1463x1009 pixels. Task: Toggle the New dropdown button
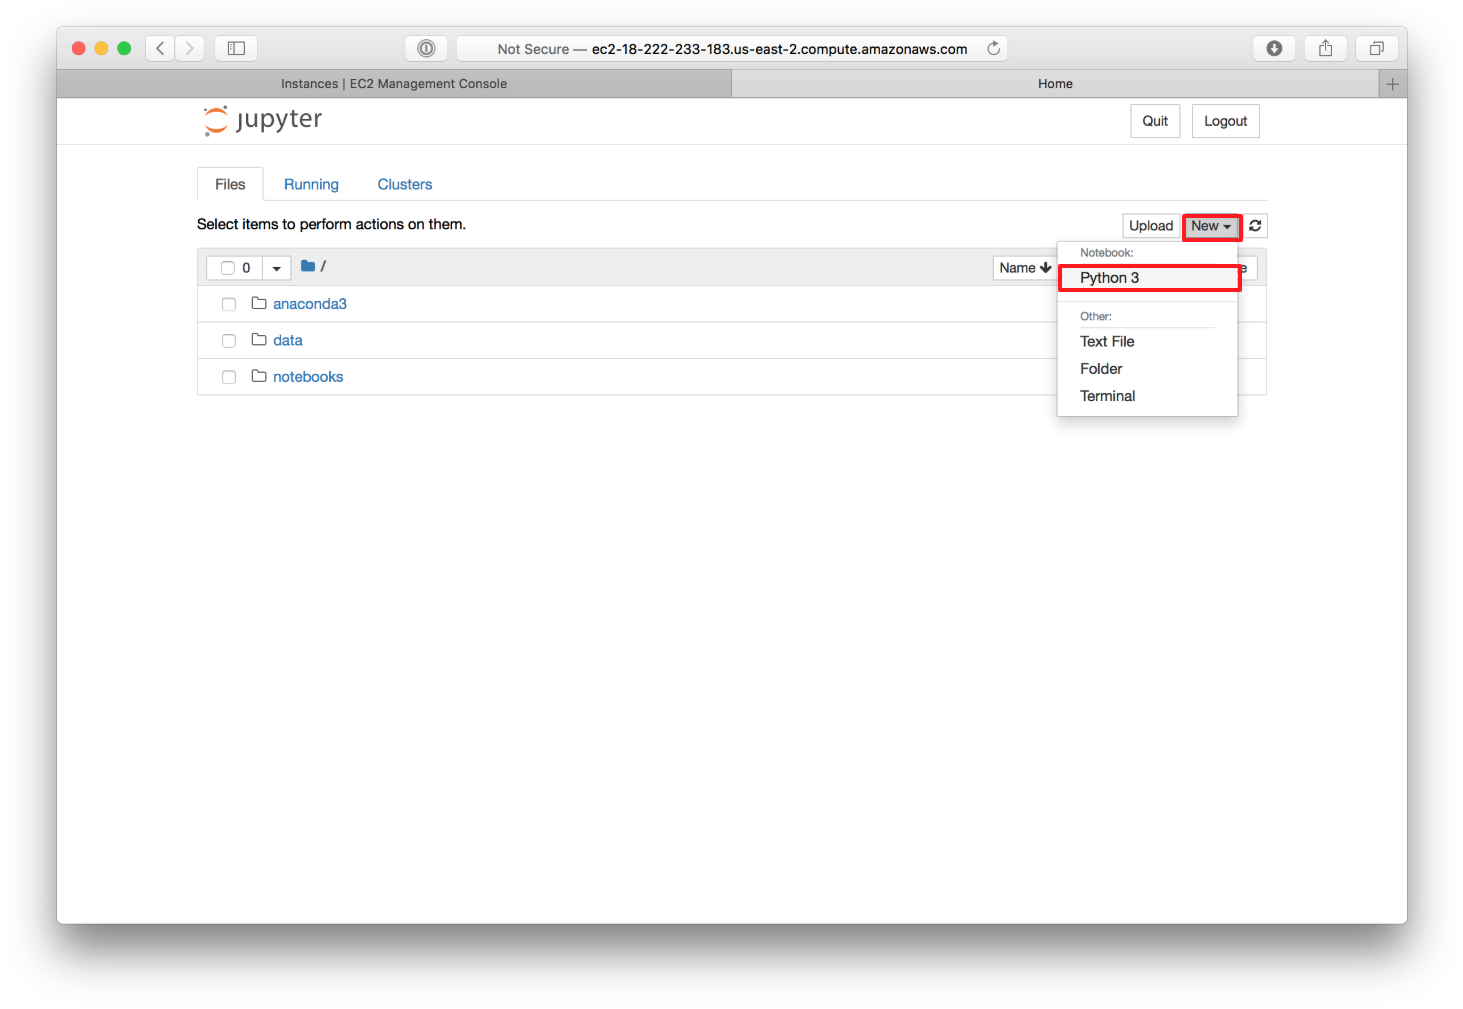coord(1211,226)
